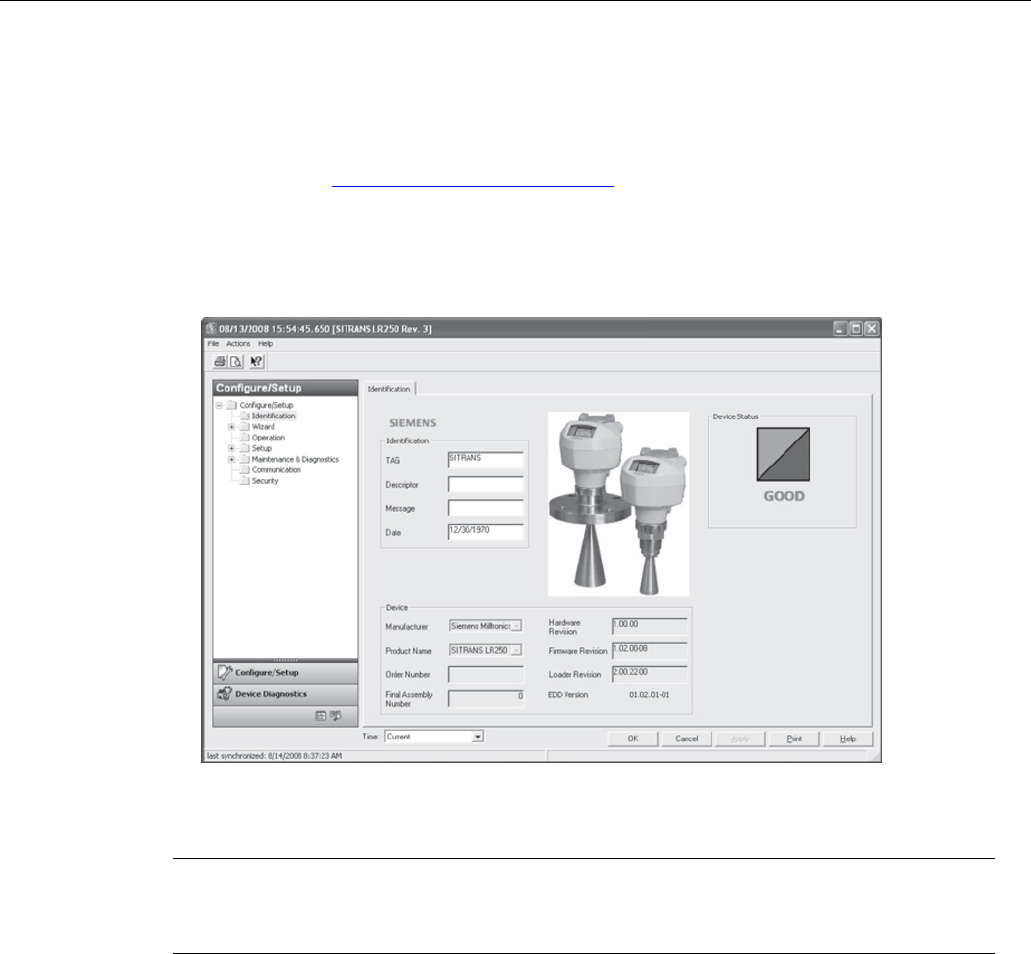1031x954 pixels.
Task: Activate the What's This help pointer icon
Action: pyautogui.click(x=256, y=362)
